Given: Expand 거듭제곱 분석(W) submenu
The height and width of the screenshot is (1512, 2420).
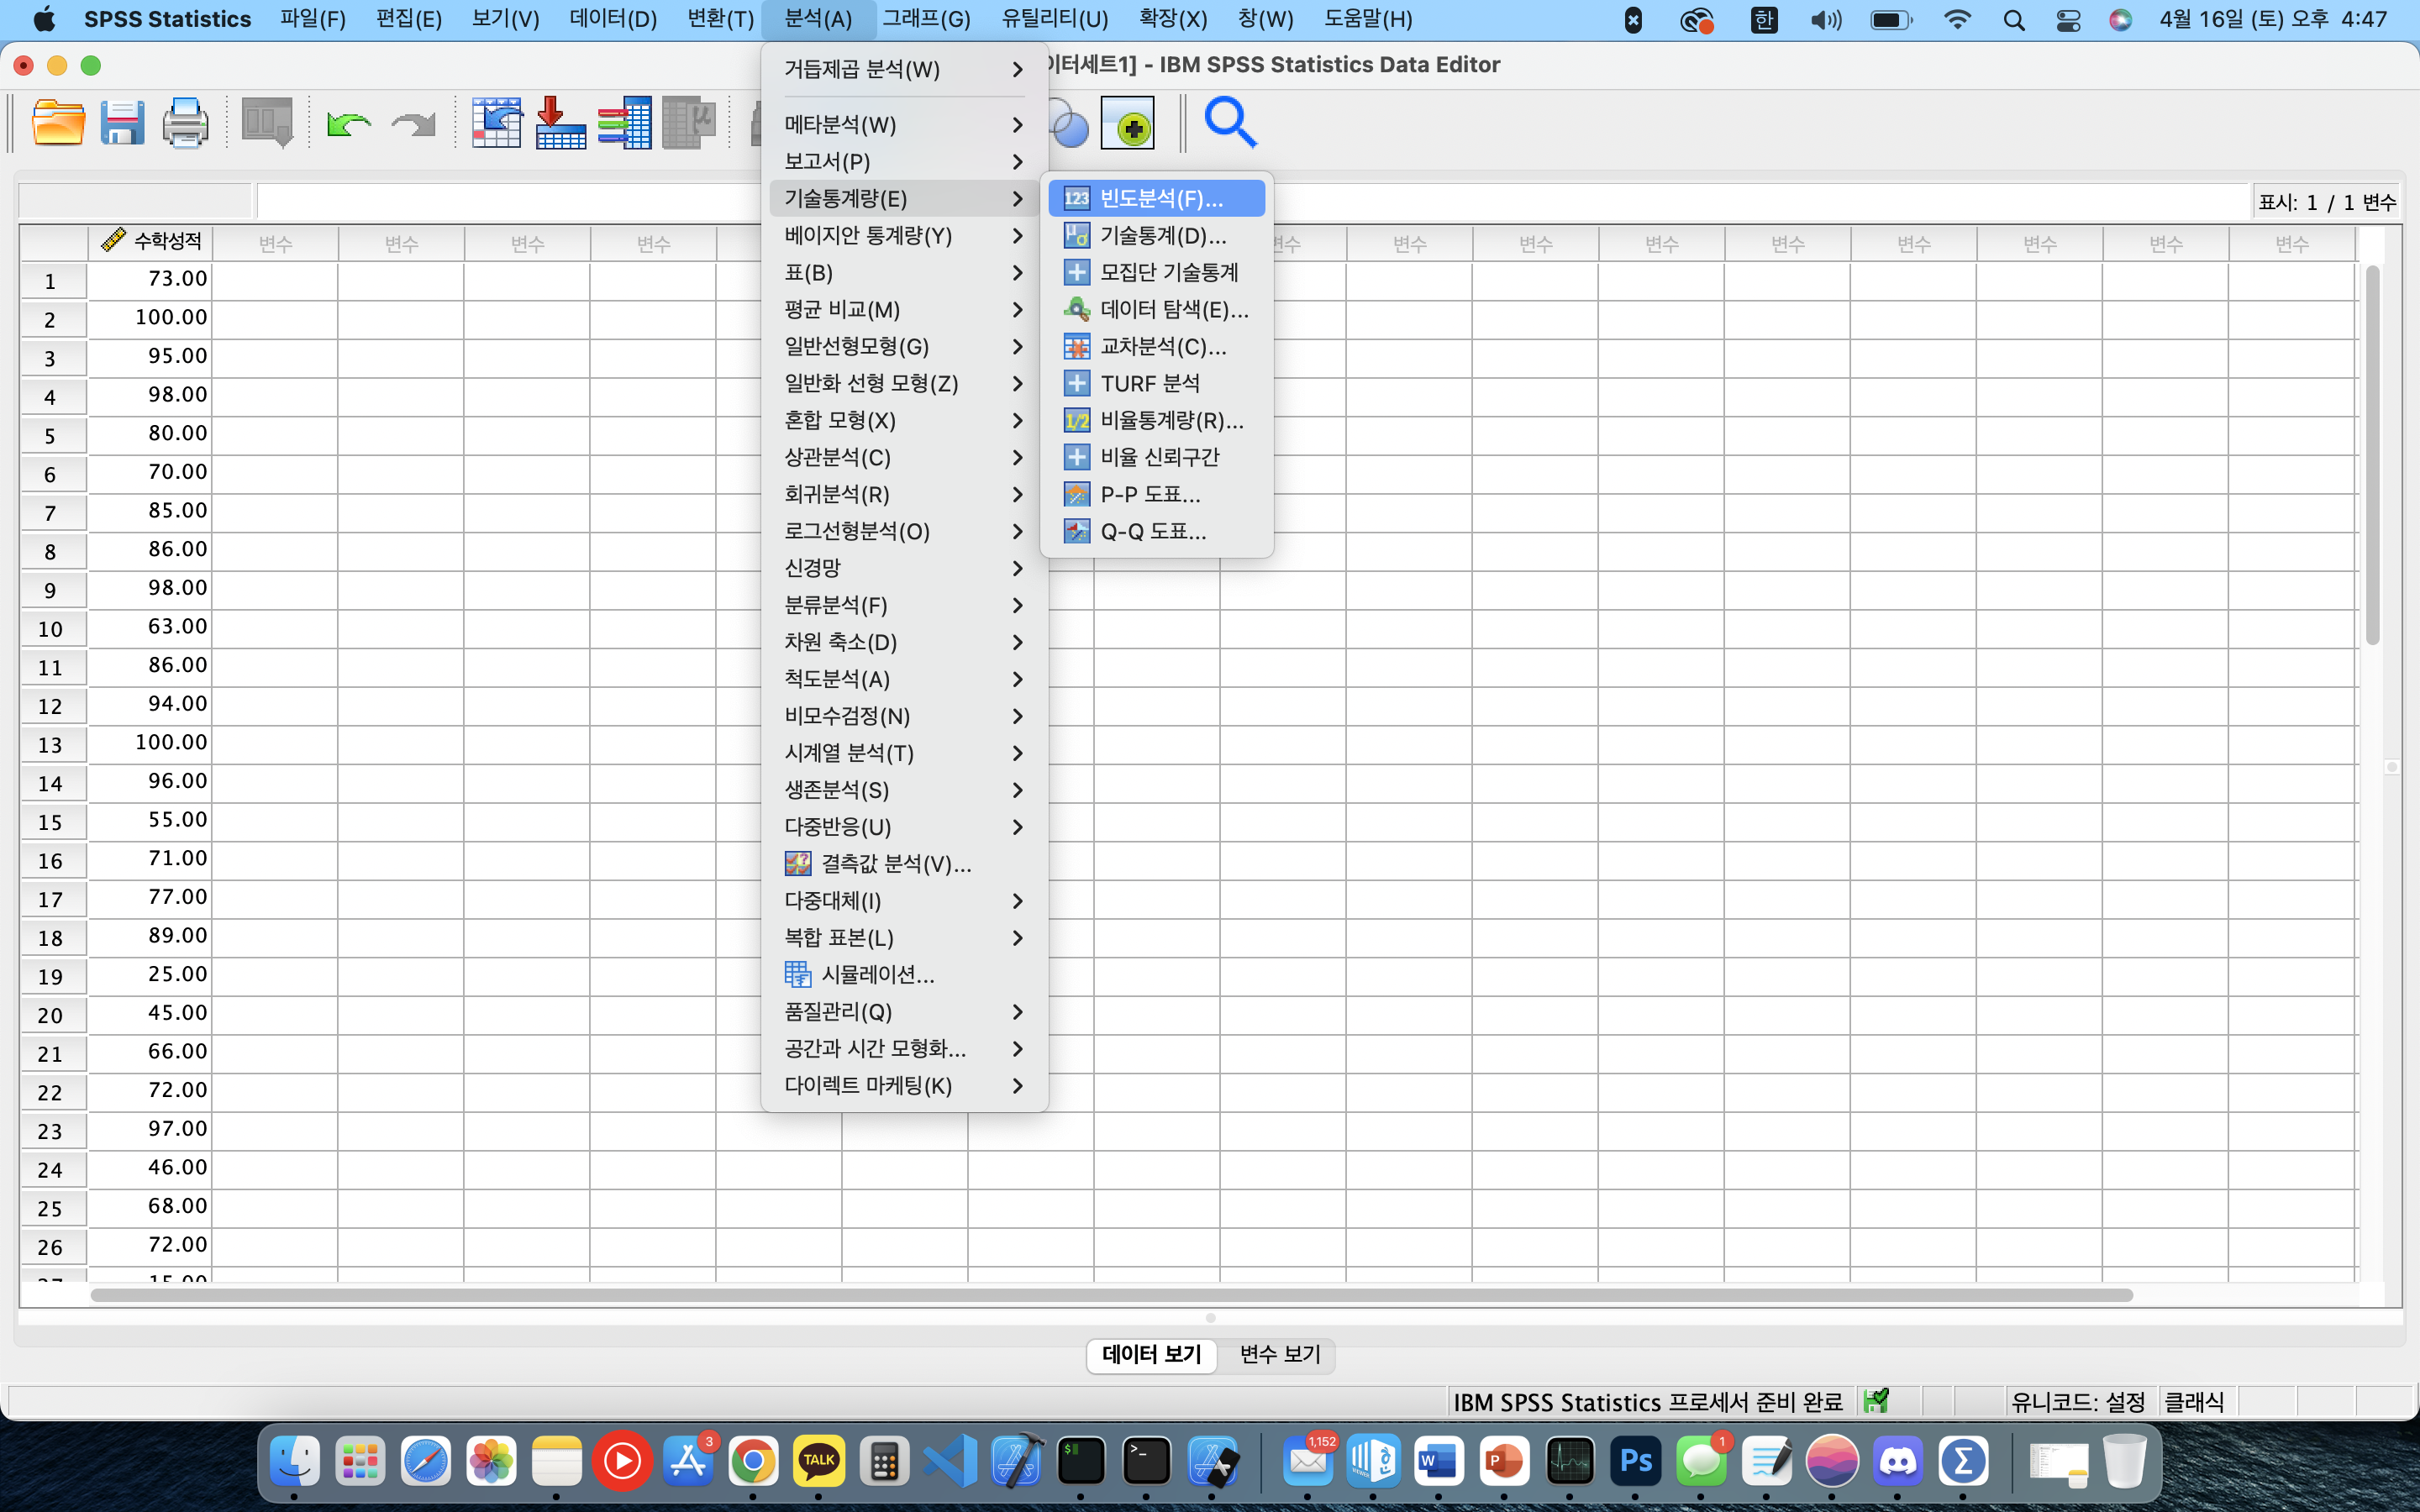Looking at the screenshot, I should (904, 69).
